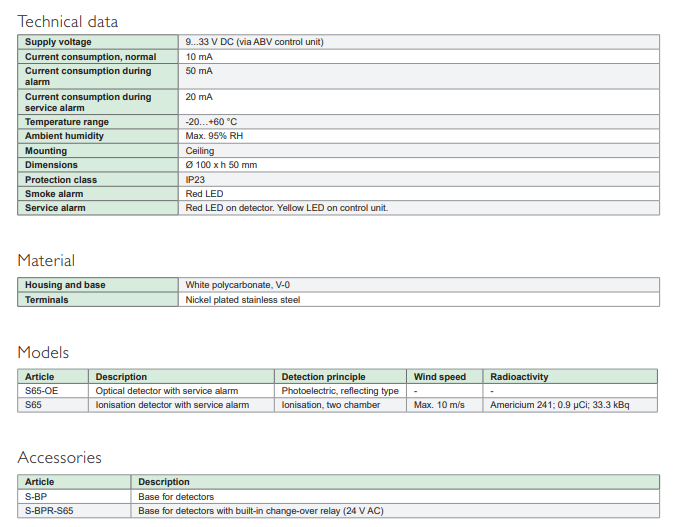The width and height of the screenshot is (682, 527).
Task: Click the "IP23" protection class value
Action: tap(195, 180)
